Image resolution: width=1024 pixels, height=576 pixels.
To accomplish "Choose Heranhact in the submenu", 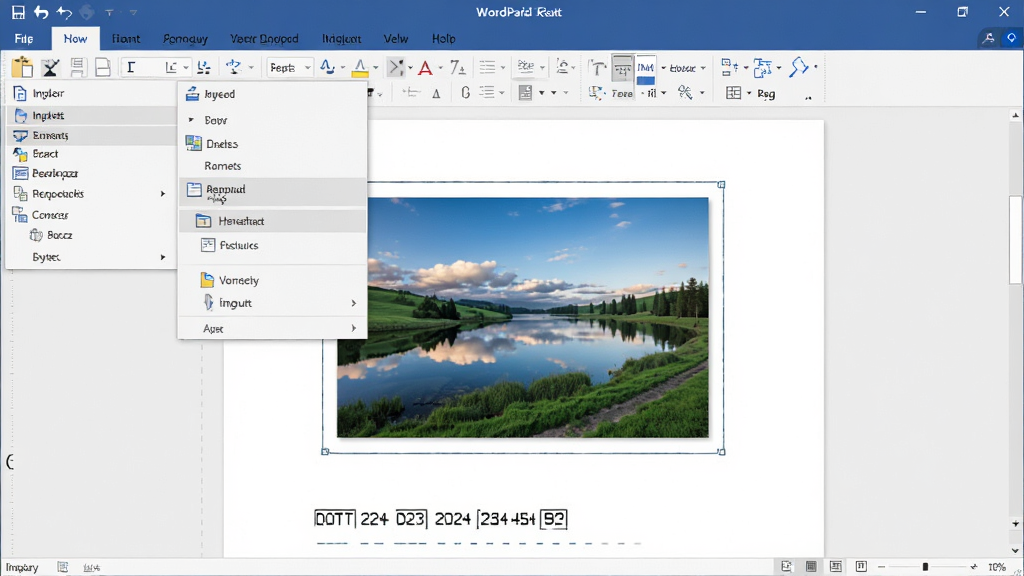I will tap(273, 221).
